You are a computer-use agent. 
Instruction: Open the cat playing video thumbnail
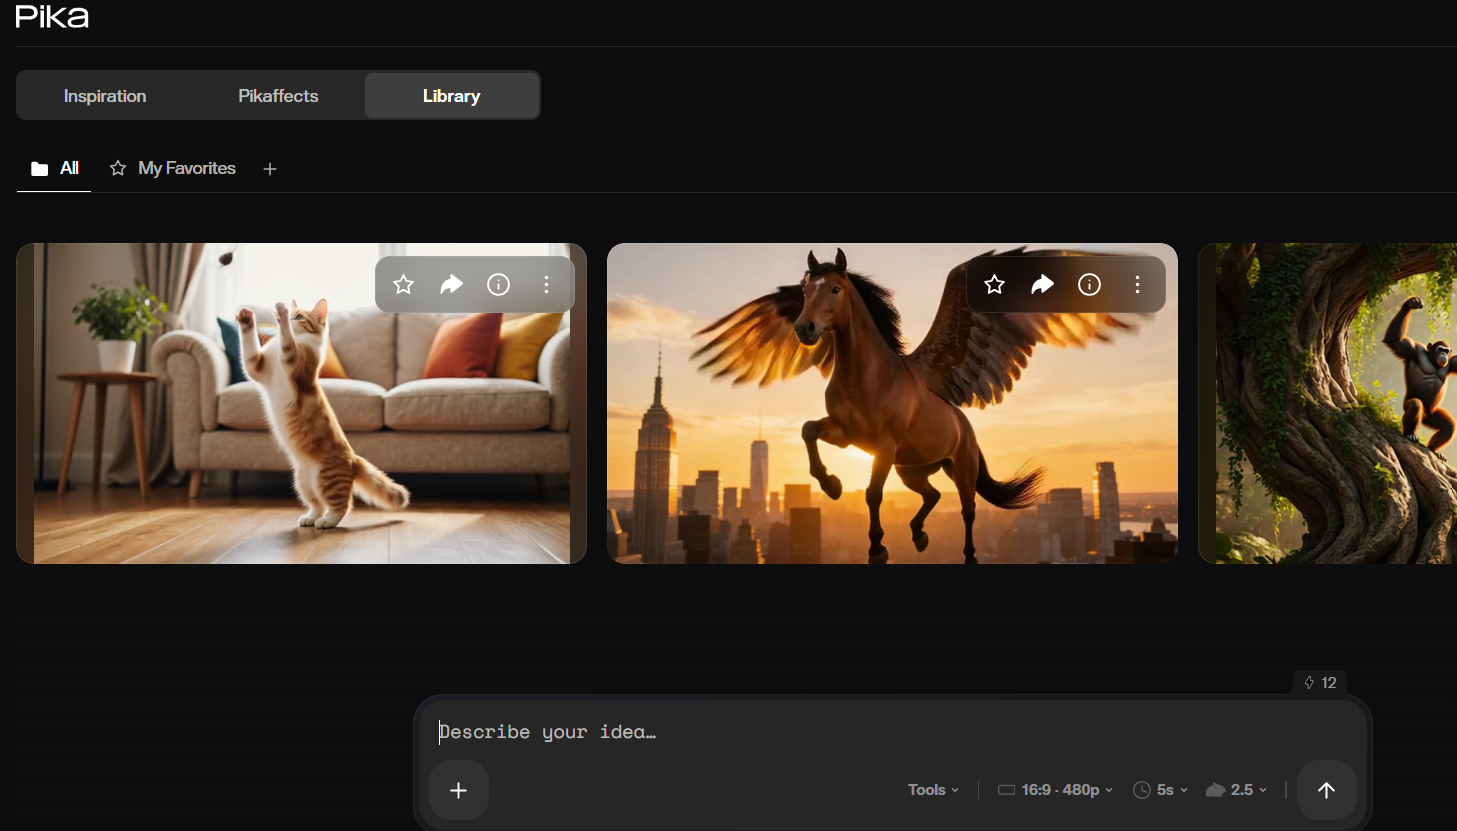301,403
